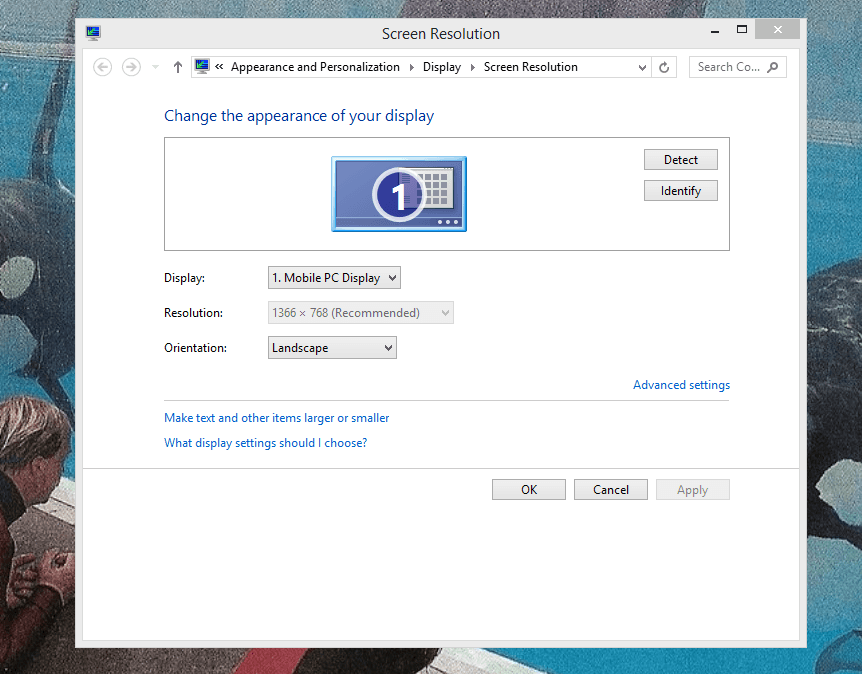Click the Apply button

pyautogui.click(x=693, y=490)
